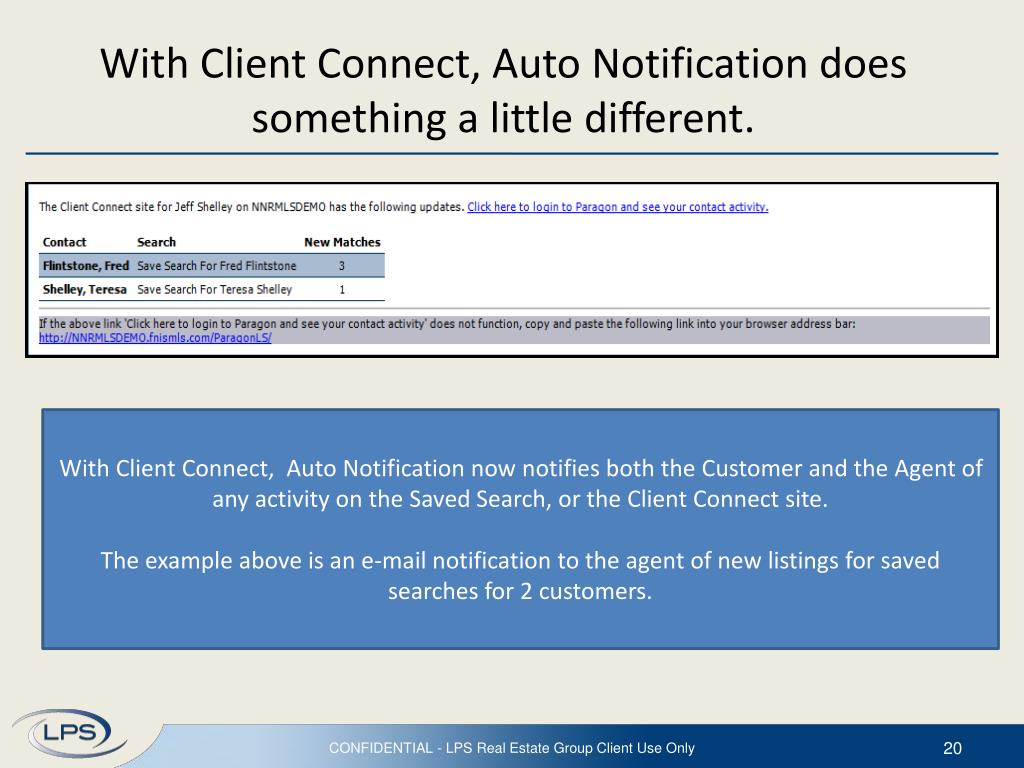The height and width of the screenshot is (768, 1024).
Task: Click the blue box paragraph about notifying Customer and Agent
Action: (x=520, y=483)
